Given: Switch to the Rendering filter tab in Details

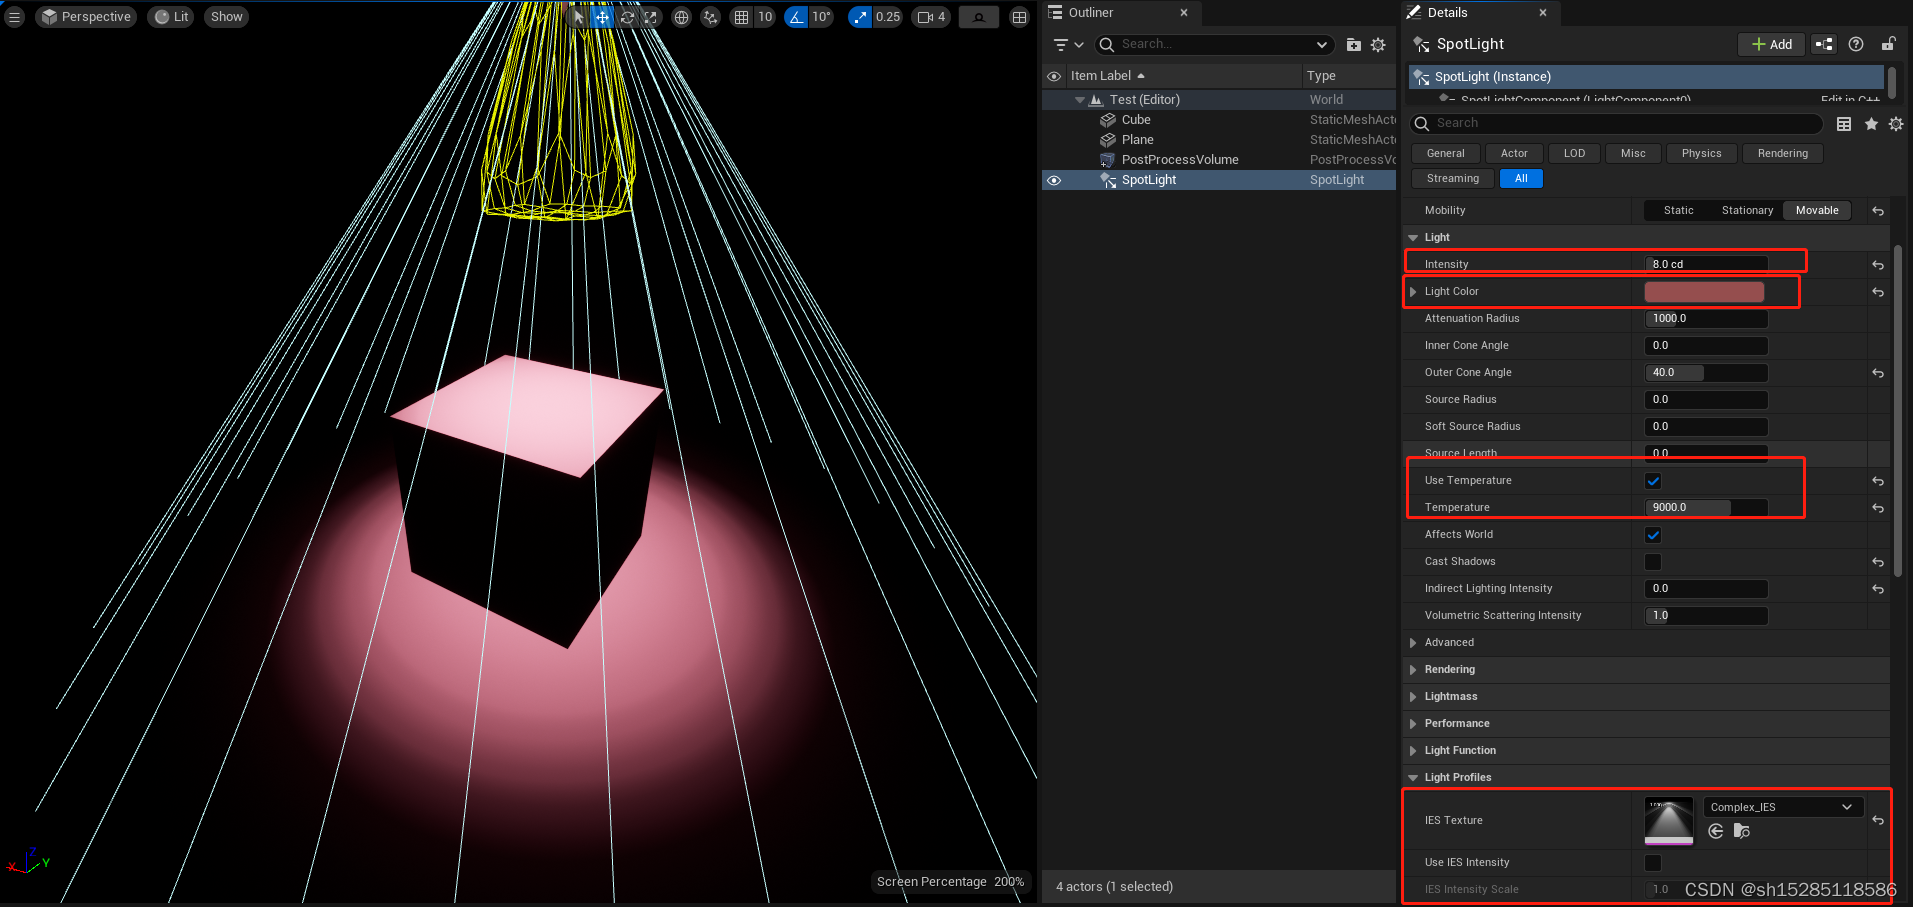Looking at the screenshot, I should pyautogui.click(x=1781, y=153).
